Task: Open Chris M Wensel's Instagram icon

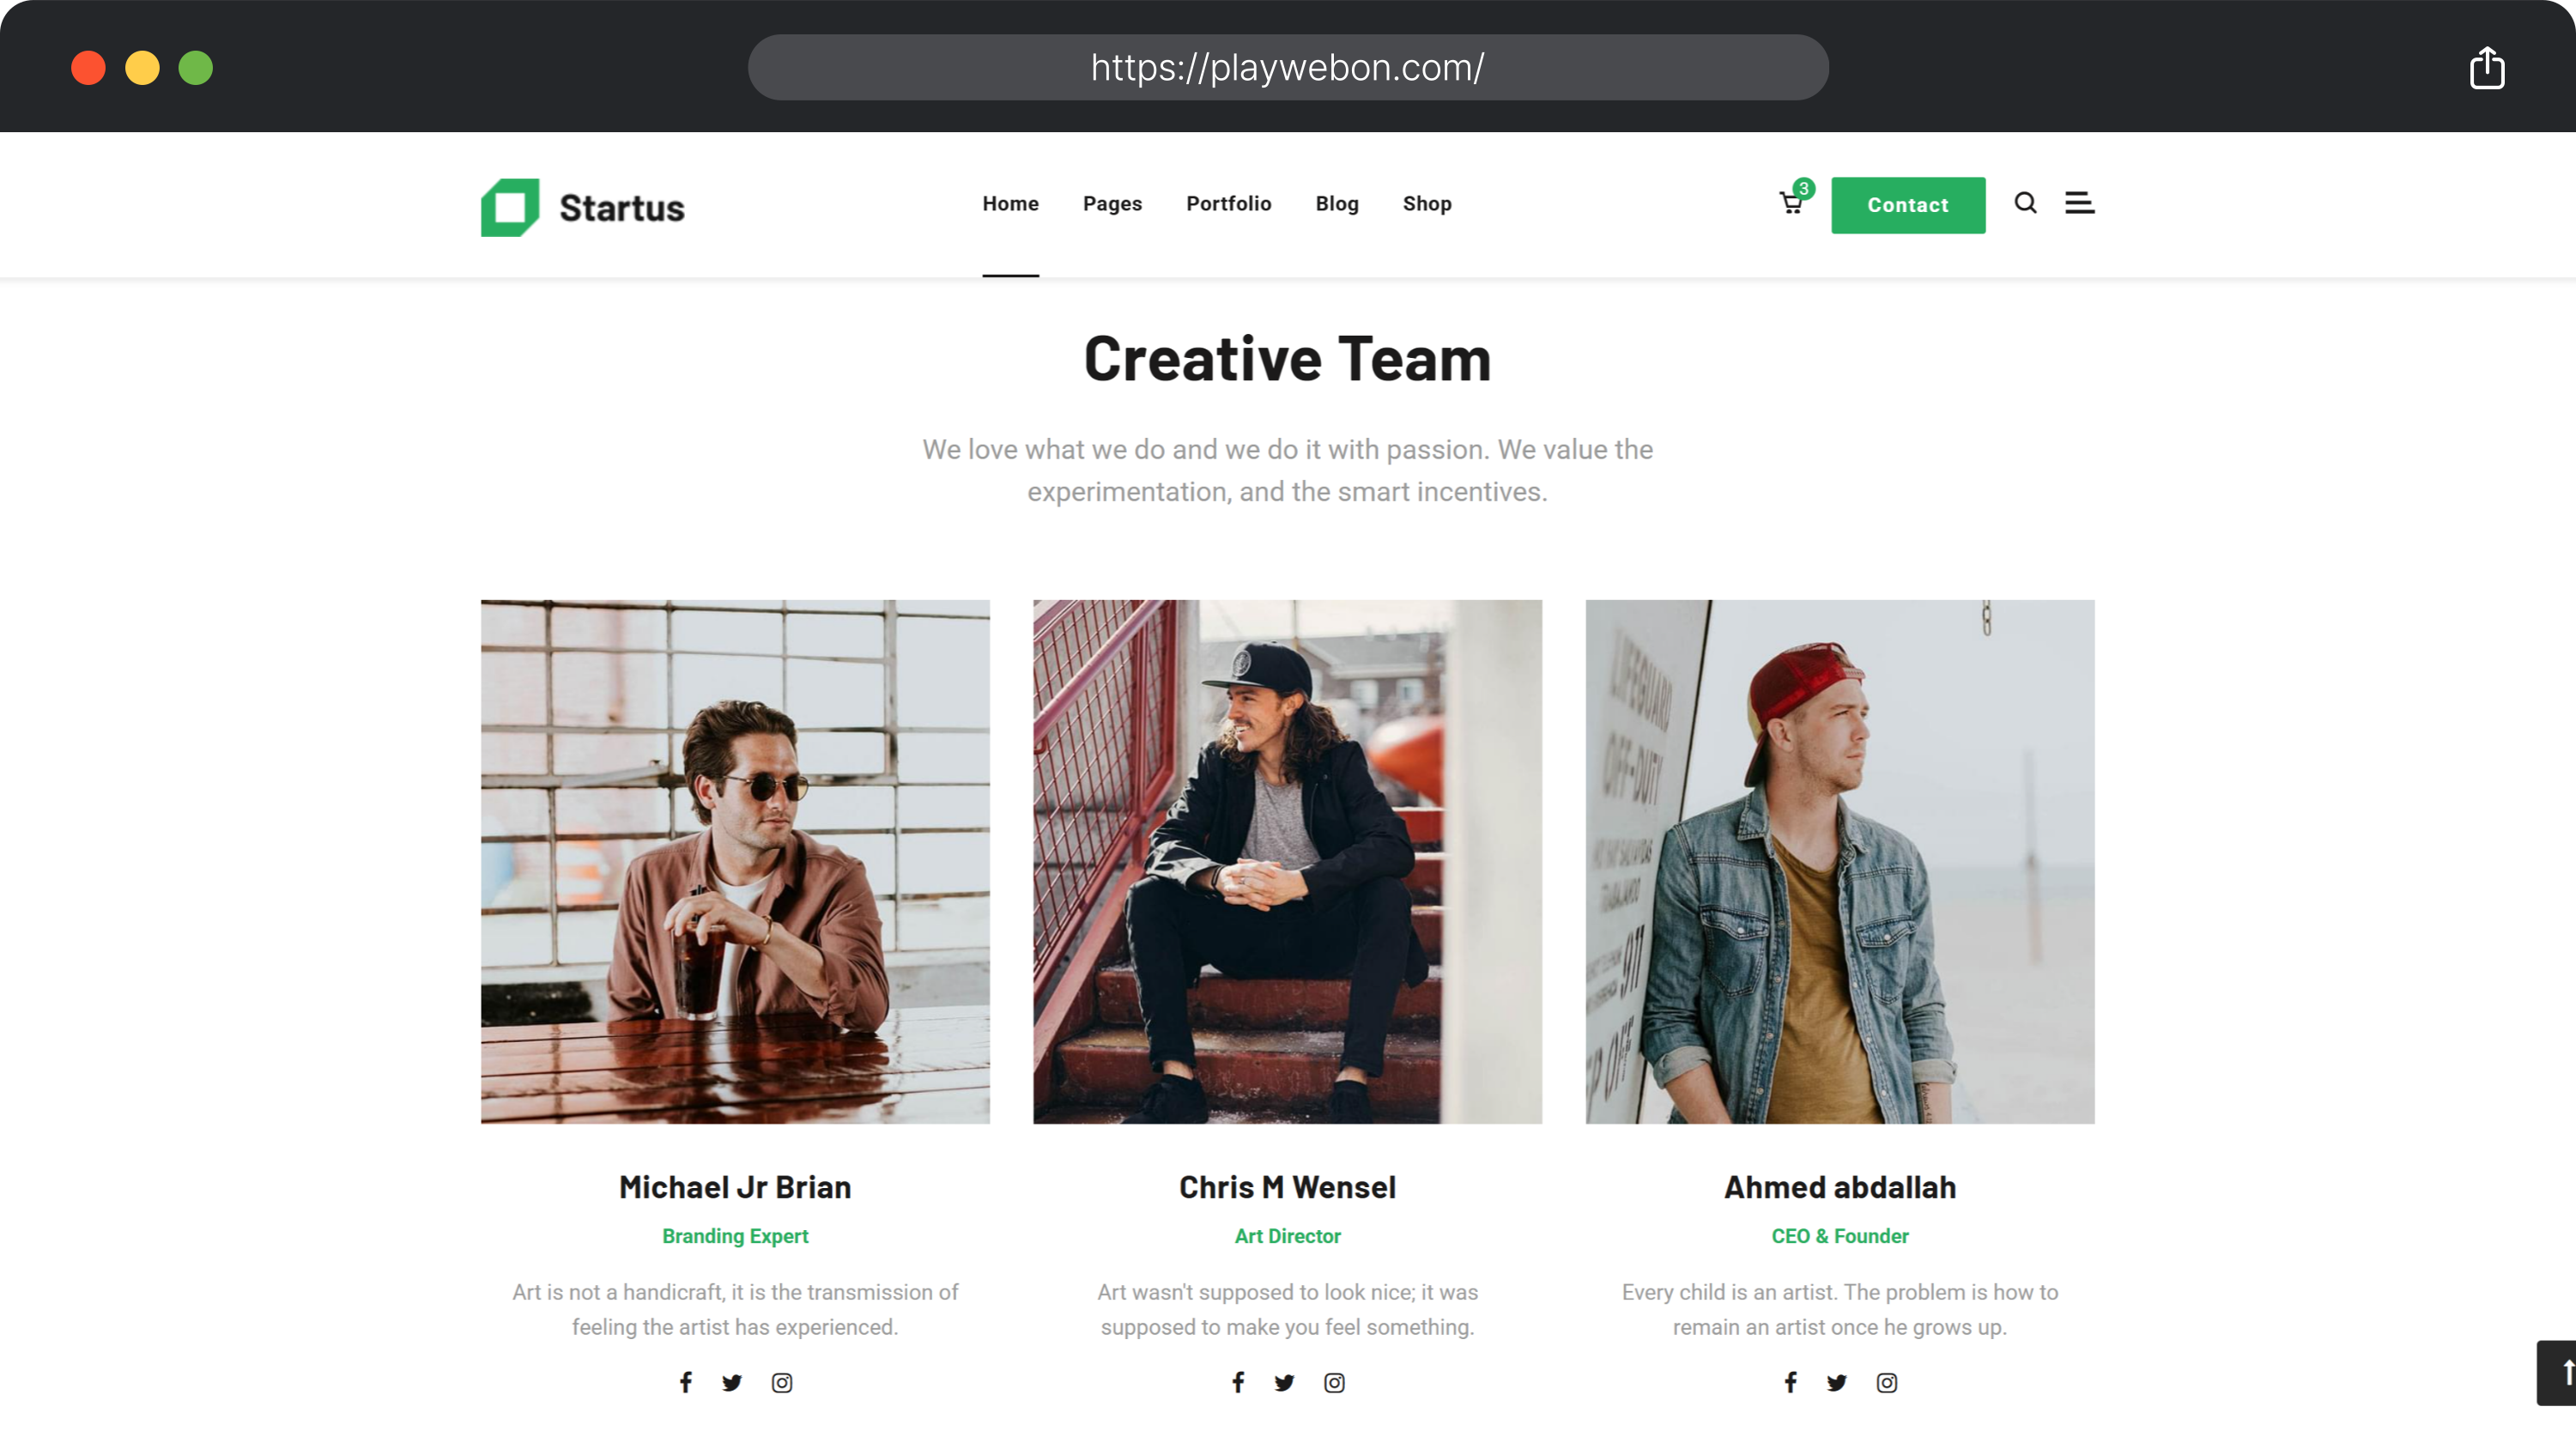Action: tap(1334, 1383)
